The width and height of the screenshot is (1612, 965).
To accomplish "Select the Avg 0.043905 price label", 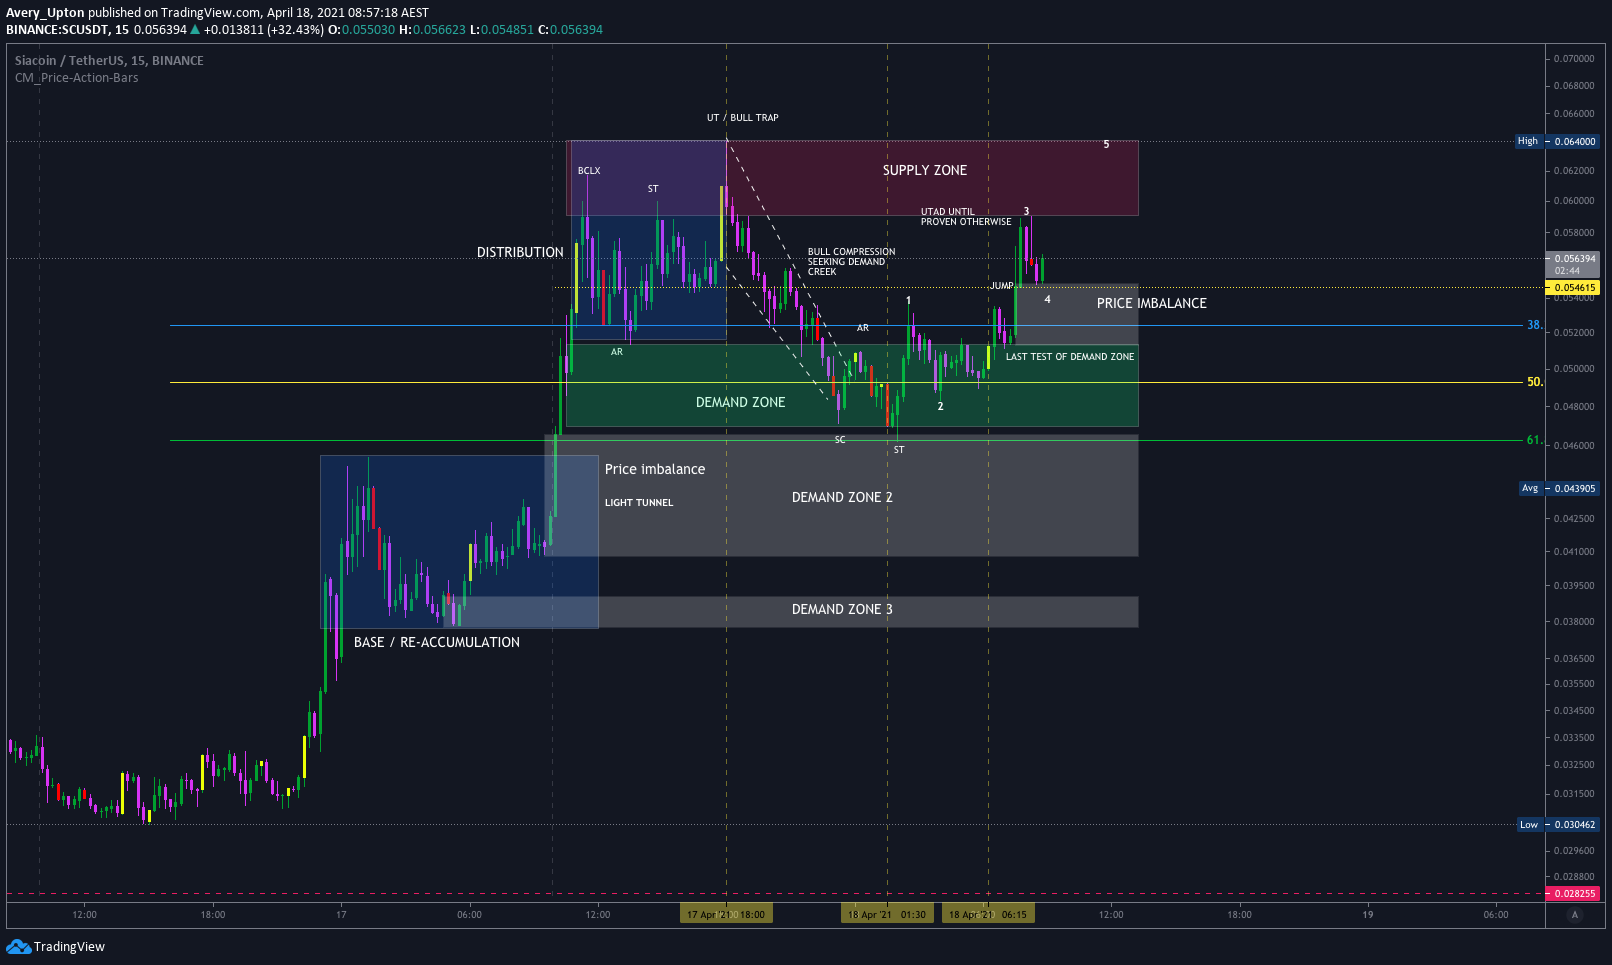I will 1558,489.
